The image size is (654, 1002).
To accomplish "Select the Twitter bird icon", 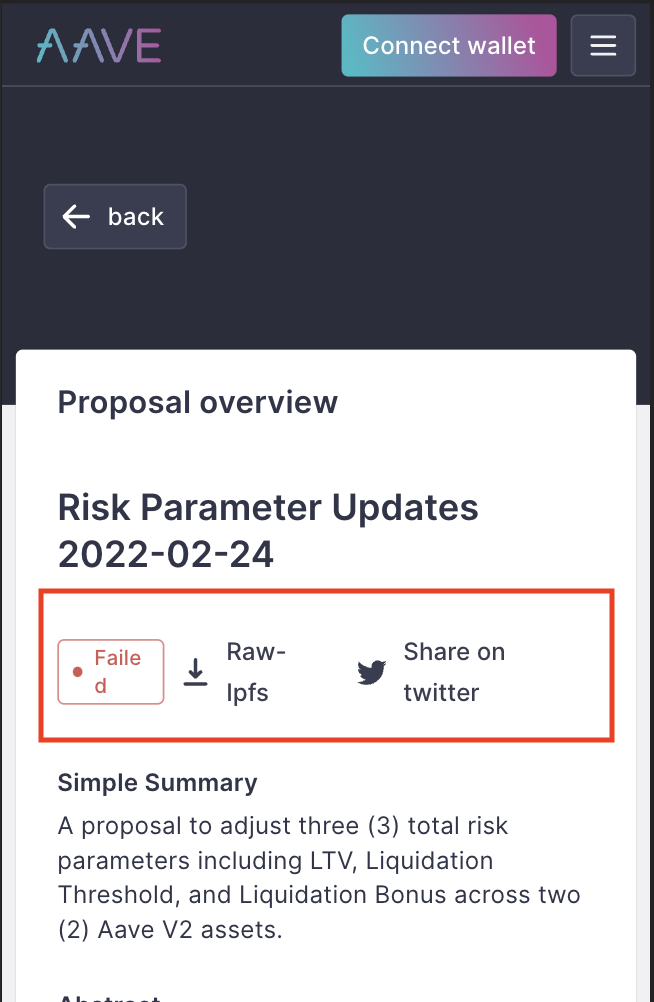I will pyautogui.click(x=370, y=672).
